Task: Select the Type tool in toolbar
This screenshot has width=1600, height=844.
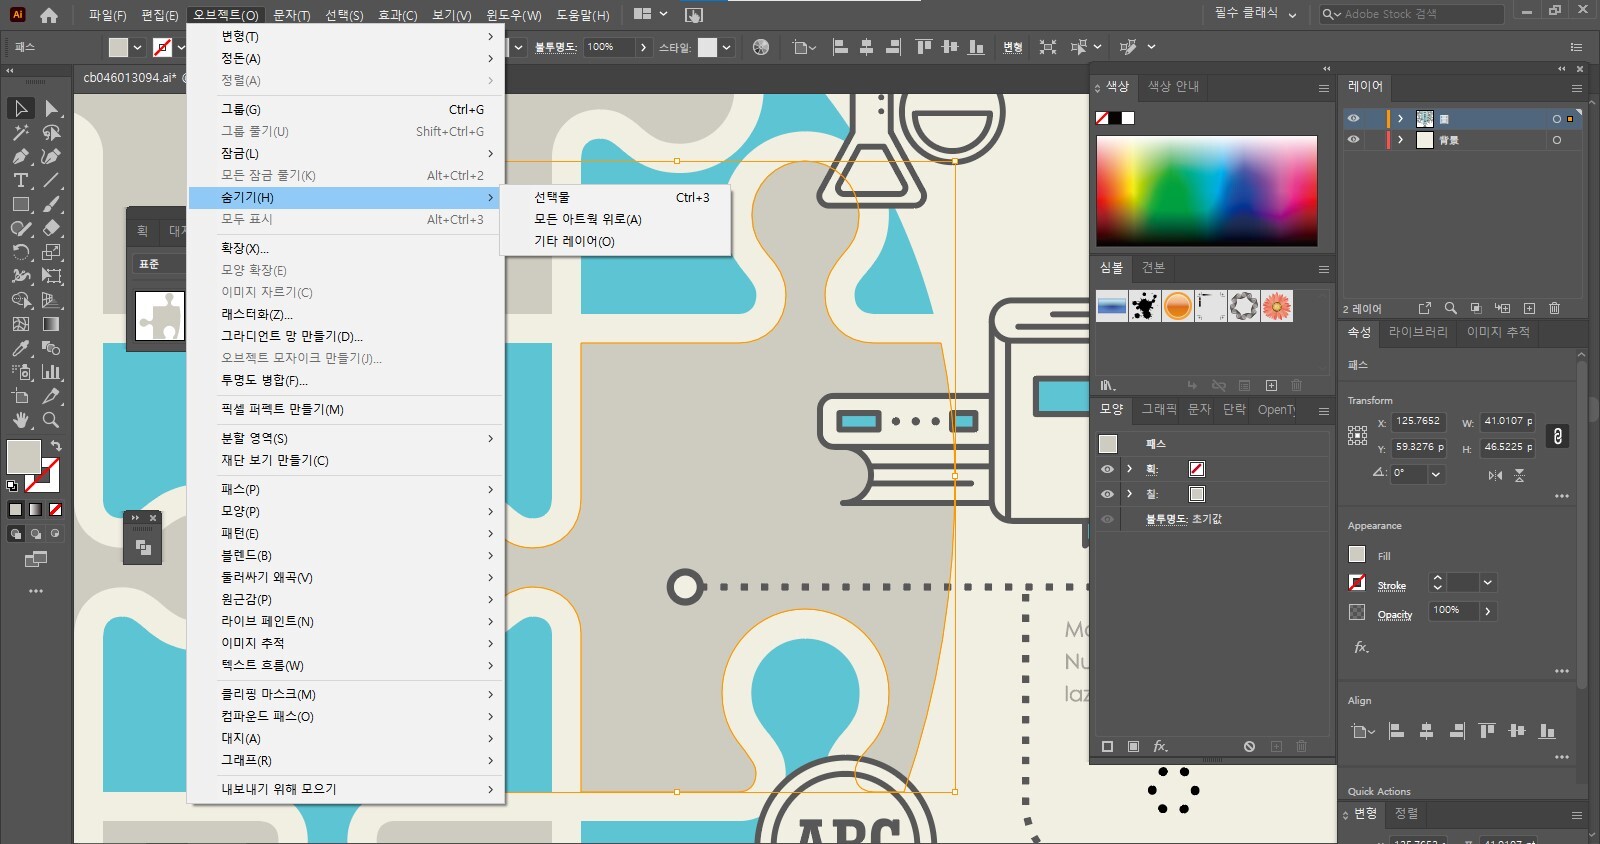Action: tap(20, 180)
